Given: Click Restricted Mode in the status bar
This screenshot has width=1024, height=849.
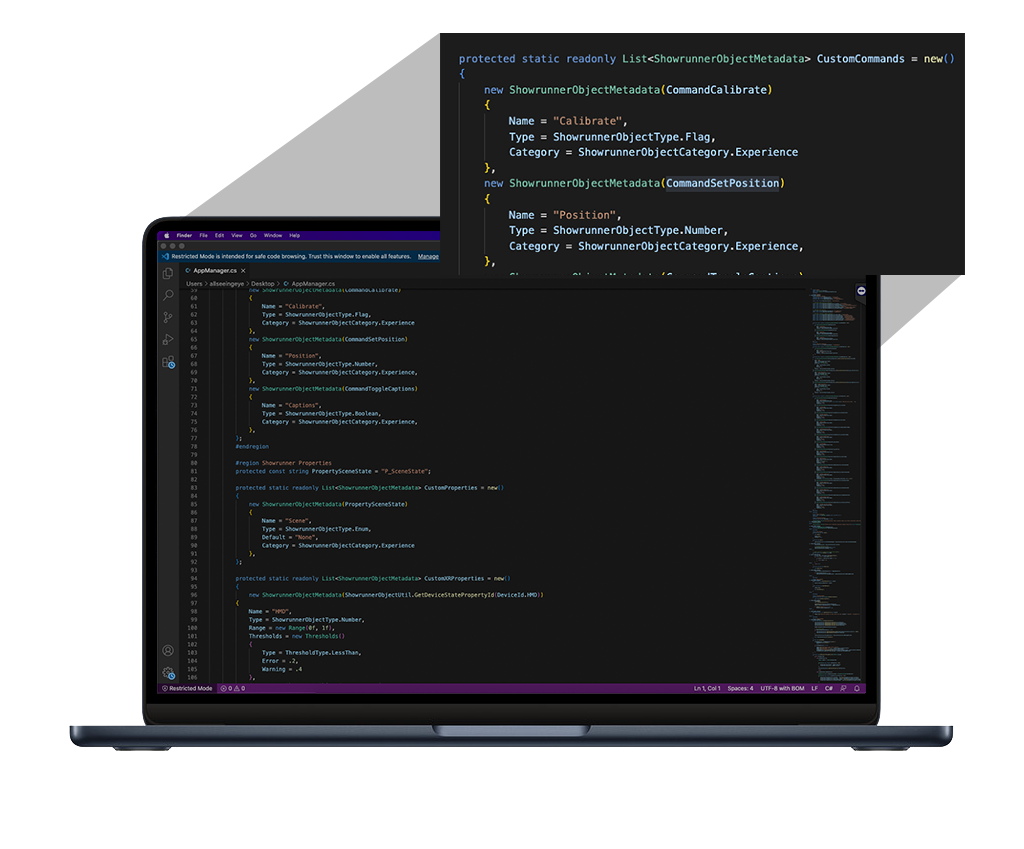Looking at the screenshot, I should [x=187, y=689].
